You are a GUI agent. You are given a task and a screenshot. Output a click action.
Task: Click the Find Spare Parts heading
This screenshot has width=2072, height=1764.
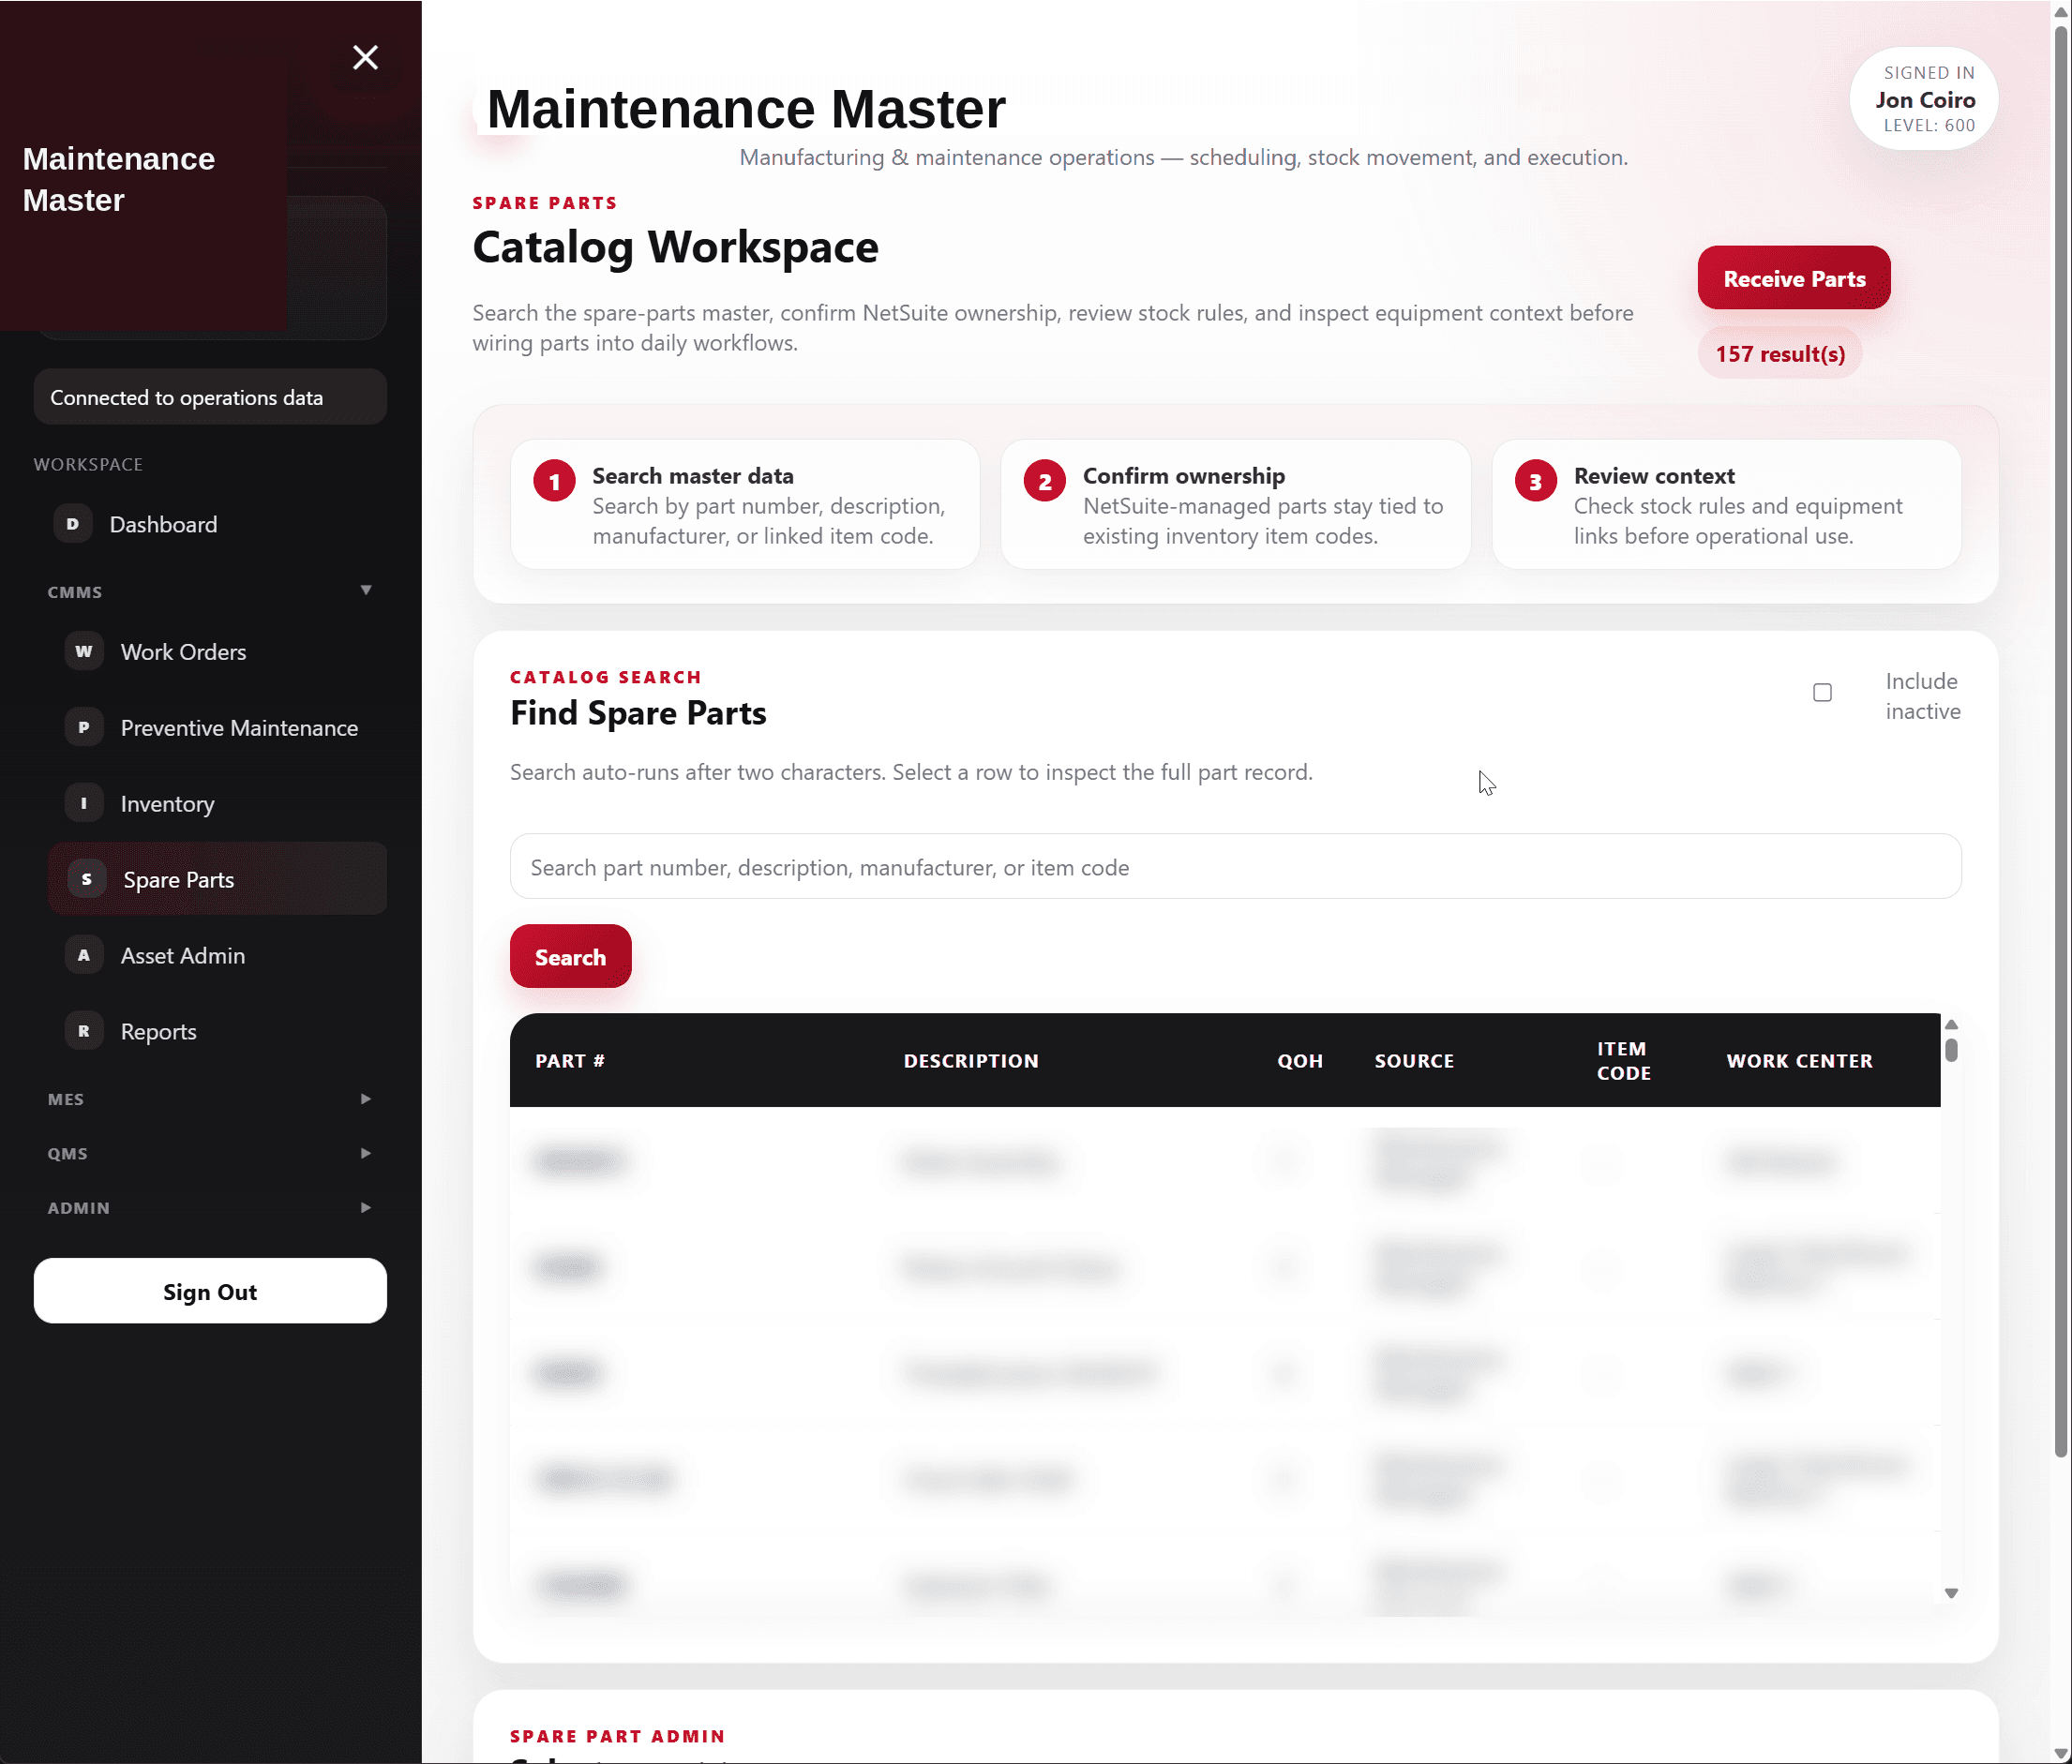tap(638, 713)
